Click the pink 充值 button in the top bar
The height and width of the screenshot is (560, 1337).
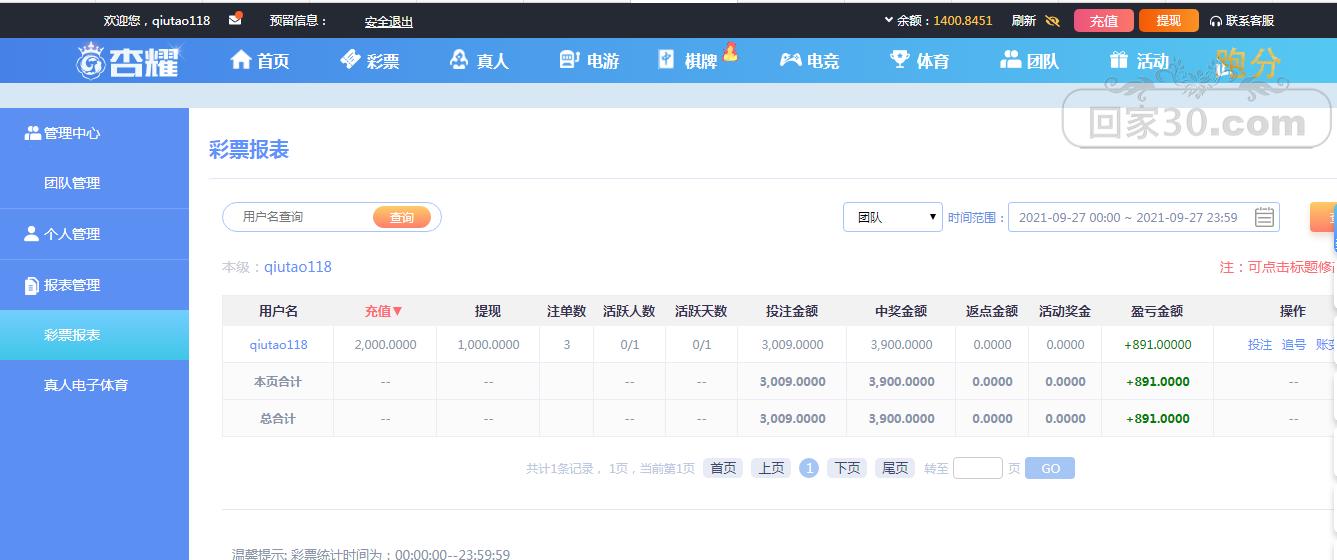coord(1104,20)
